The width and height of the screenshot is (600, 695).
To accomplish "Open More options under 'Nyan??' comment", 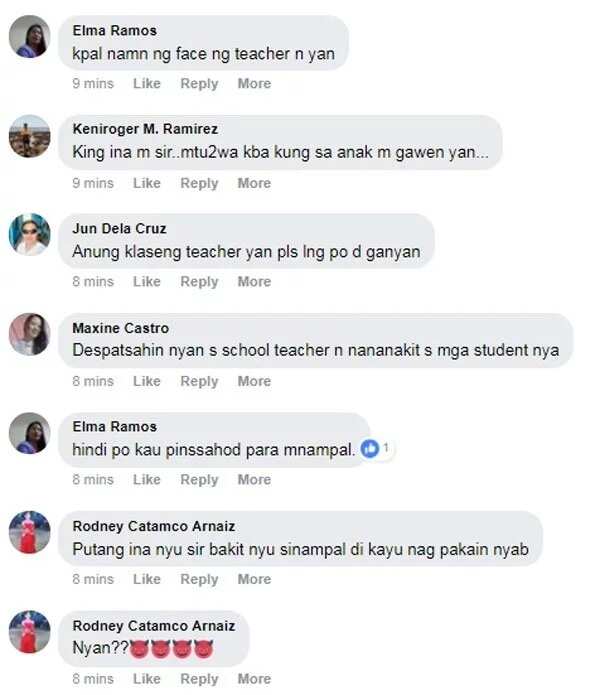I will tap(254, 679).
